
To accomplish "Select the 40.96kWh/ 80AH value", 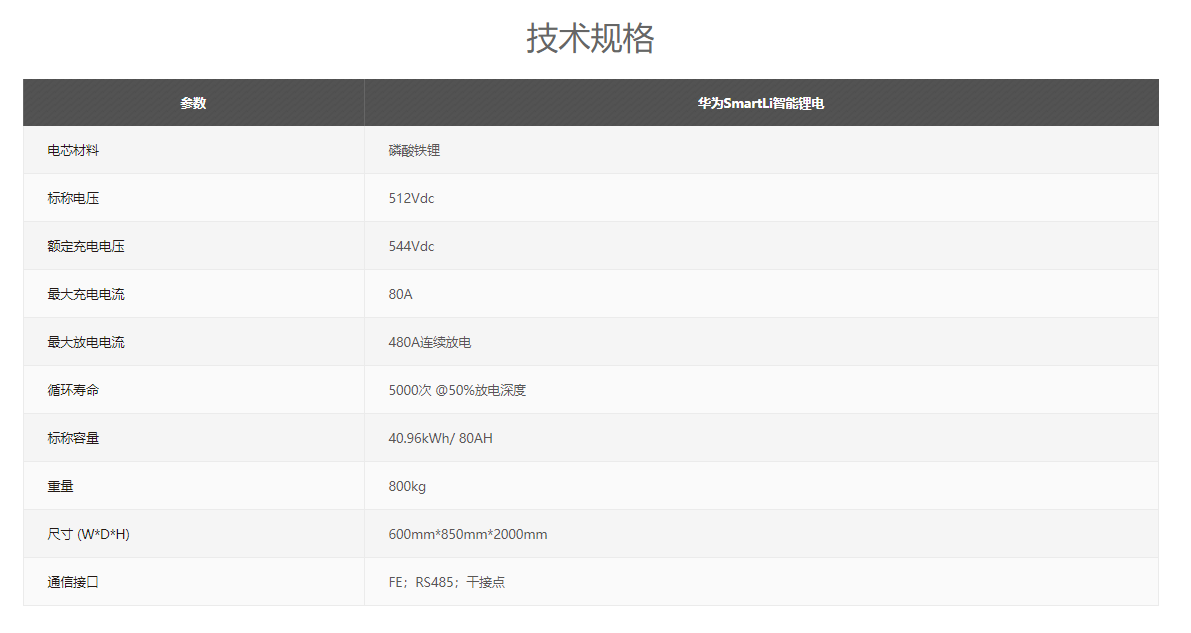I will (441, 438).
